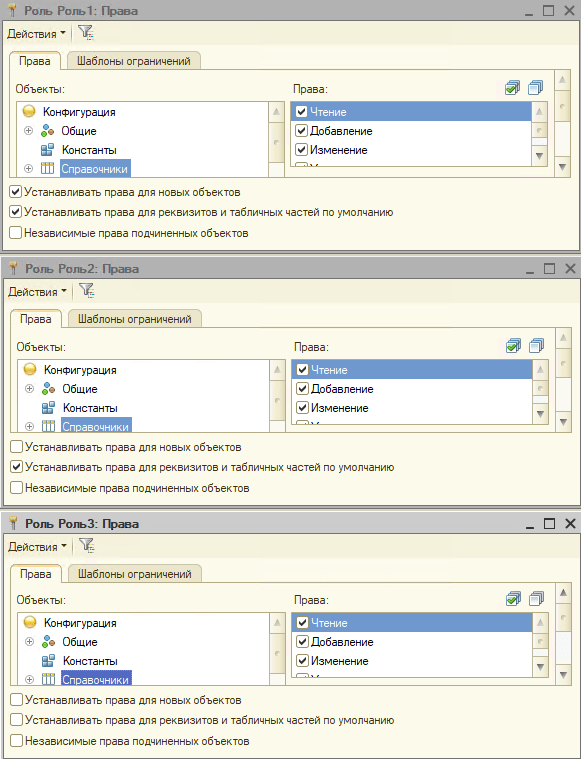Click Справочники table icon in Роль1 window
The height and width of the screenshot is (759, 581).
pos(47,168)
